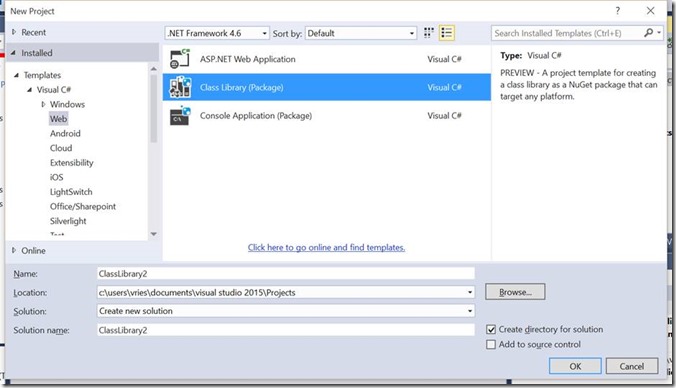
Task: Select the Silverlight template category
Action: pyautogui.click(x=68, y=221)
